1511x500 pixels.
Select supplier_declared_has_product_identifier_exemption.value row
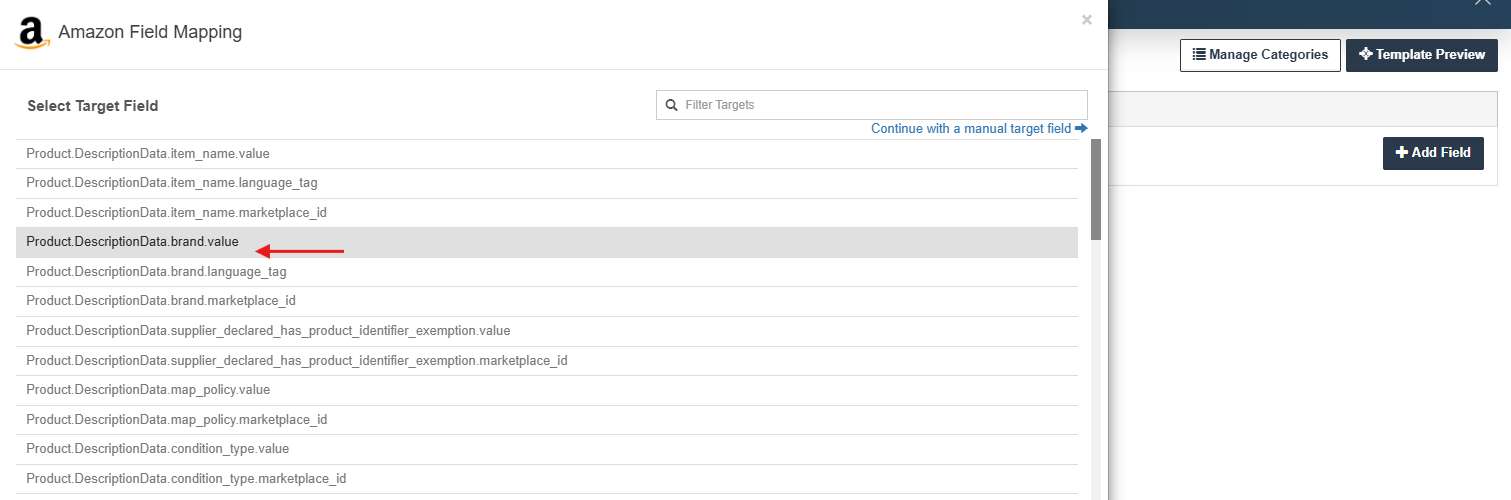pyautogui.click(x=547, y=331)
